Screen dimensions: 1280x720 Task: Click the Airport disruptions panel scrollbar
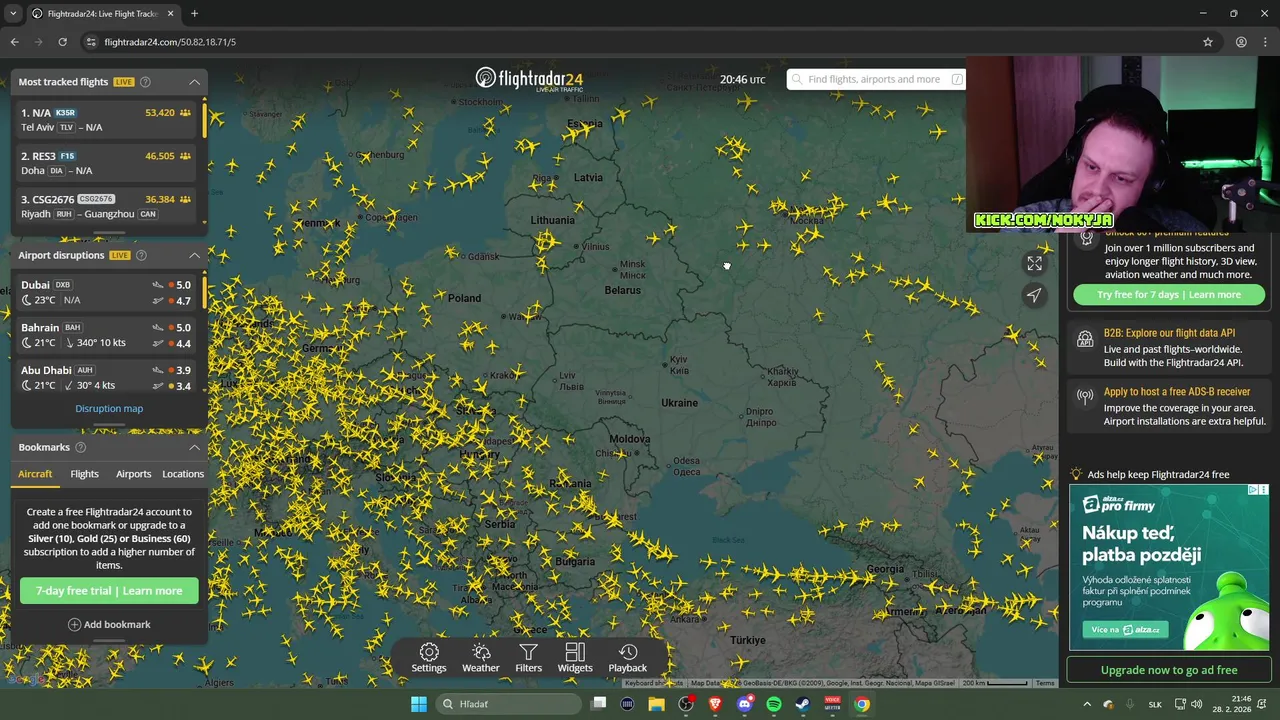tap(205, 291)
